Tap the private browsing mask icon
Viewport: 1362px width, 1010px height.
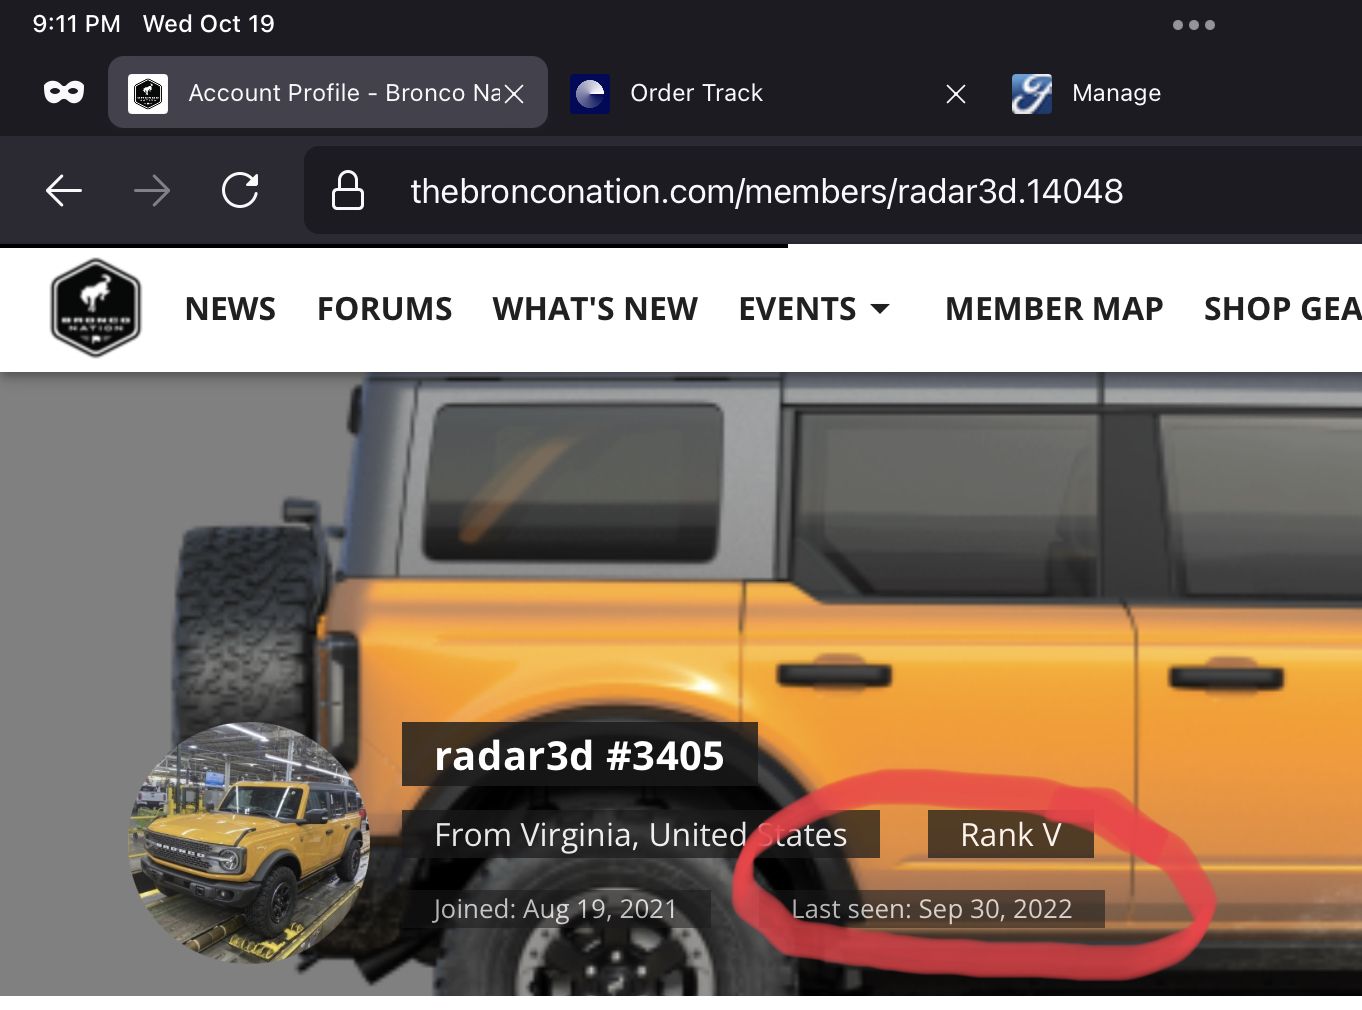click(x=64, y=92)
